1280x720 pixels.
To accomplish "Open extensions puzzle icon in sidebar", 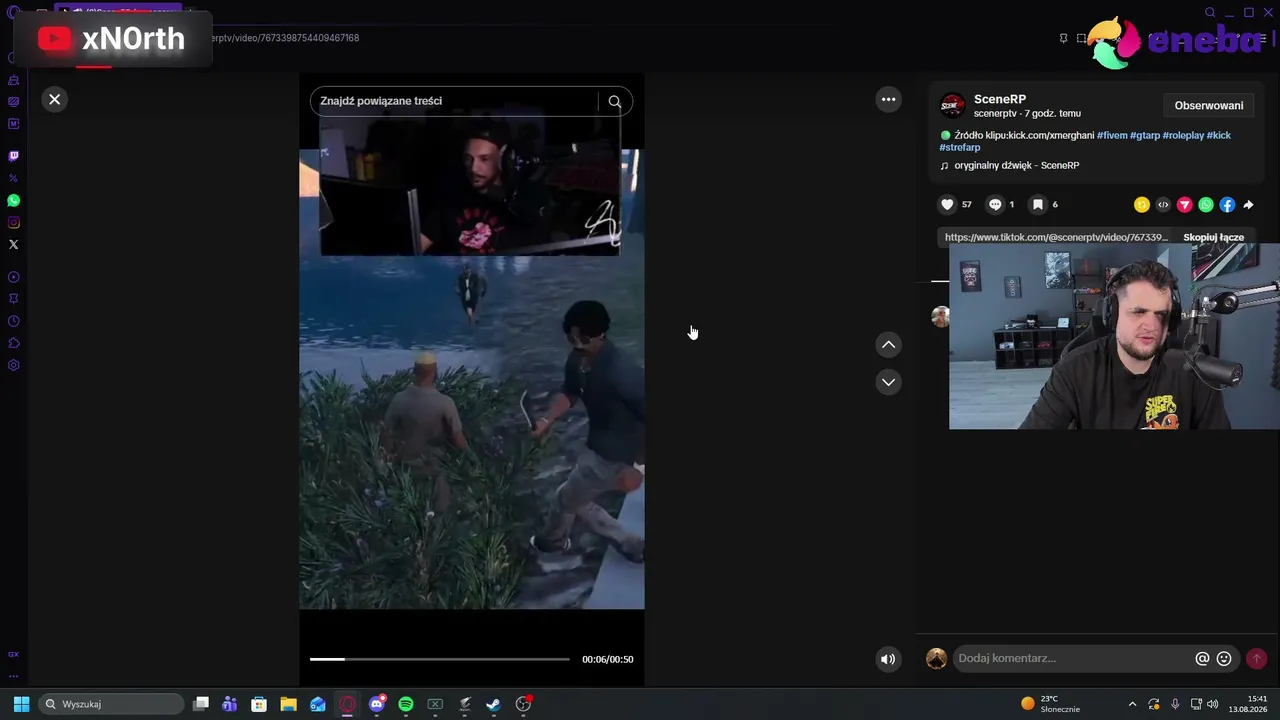I will [13, 343].
